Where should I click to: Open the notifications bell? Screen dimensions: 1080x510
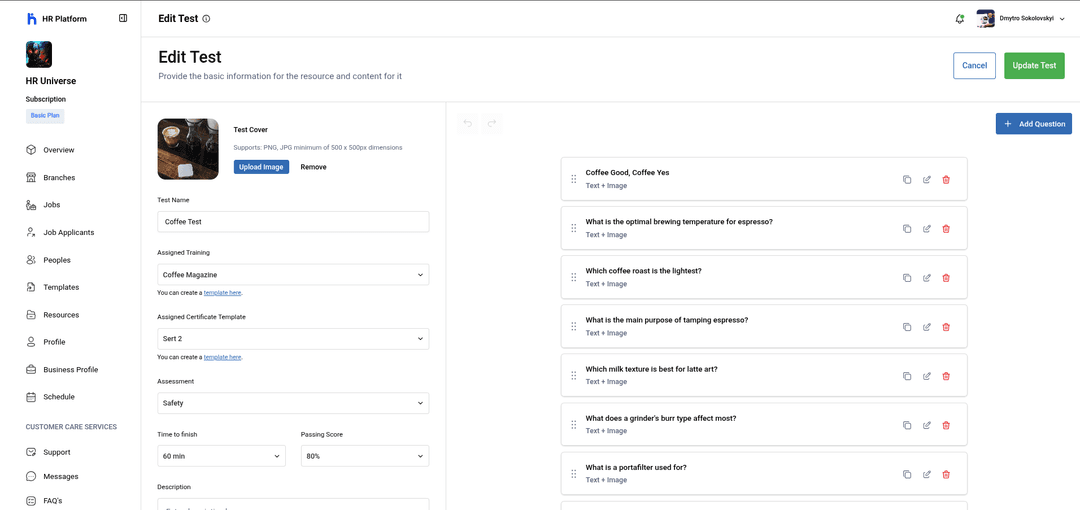(x=960, y=18)
